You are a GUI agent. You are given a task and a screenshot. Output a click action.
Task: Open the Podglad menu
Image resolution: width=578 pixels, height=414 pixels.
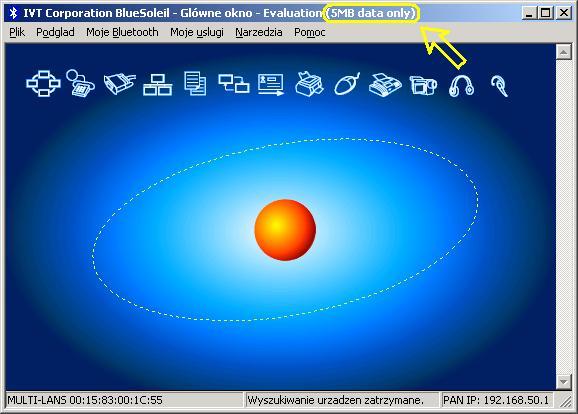55,32
